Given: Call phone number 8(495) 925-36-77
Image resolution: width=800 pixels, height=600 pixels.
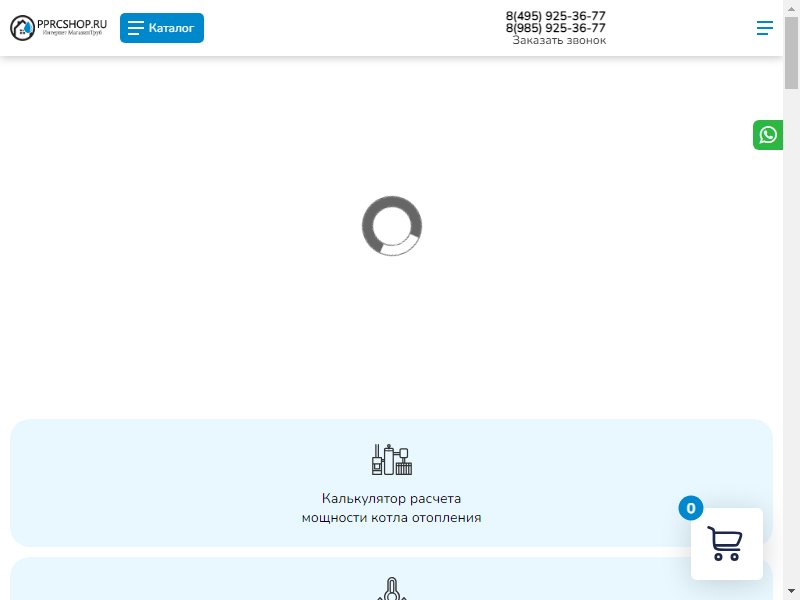Looking at the screenshot, I should (556, 16).
